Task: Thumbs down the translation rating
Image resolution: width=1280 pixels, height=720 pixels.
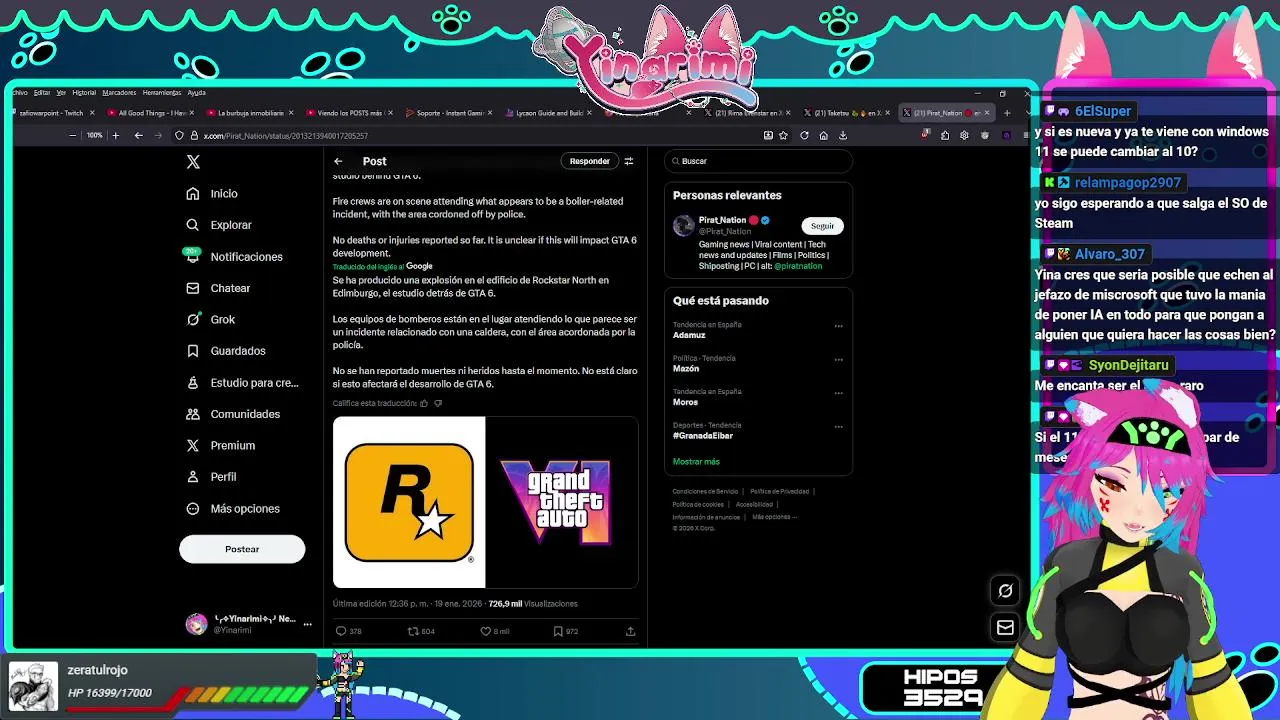Action: pos(438,404)
